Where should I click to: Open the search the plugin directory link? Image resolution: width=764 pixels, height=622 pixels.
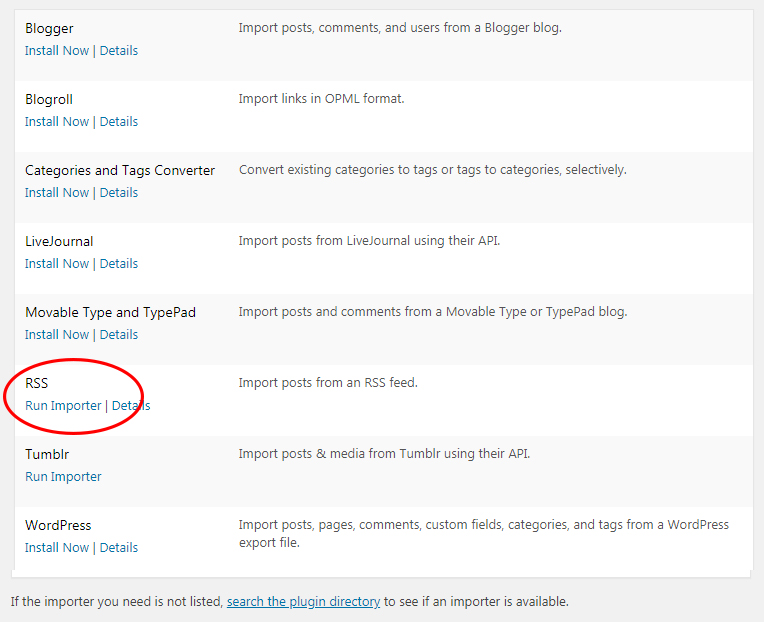pos(304,602)
